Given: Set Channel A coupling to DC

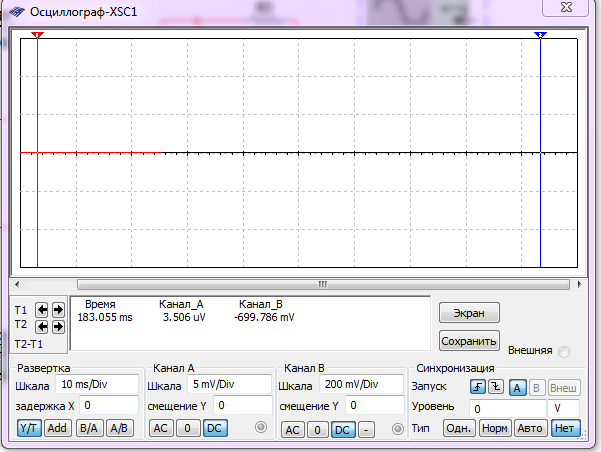Looking at the screenshot, I should [x=215, y=428].
